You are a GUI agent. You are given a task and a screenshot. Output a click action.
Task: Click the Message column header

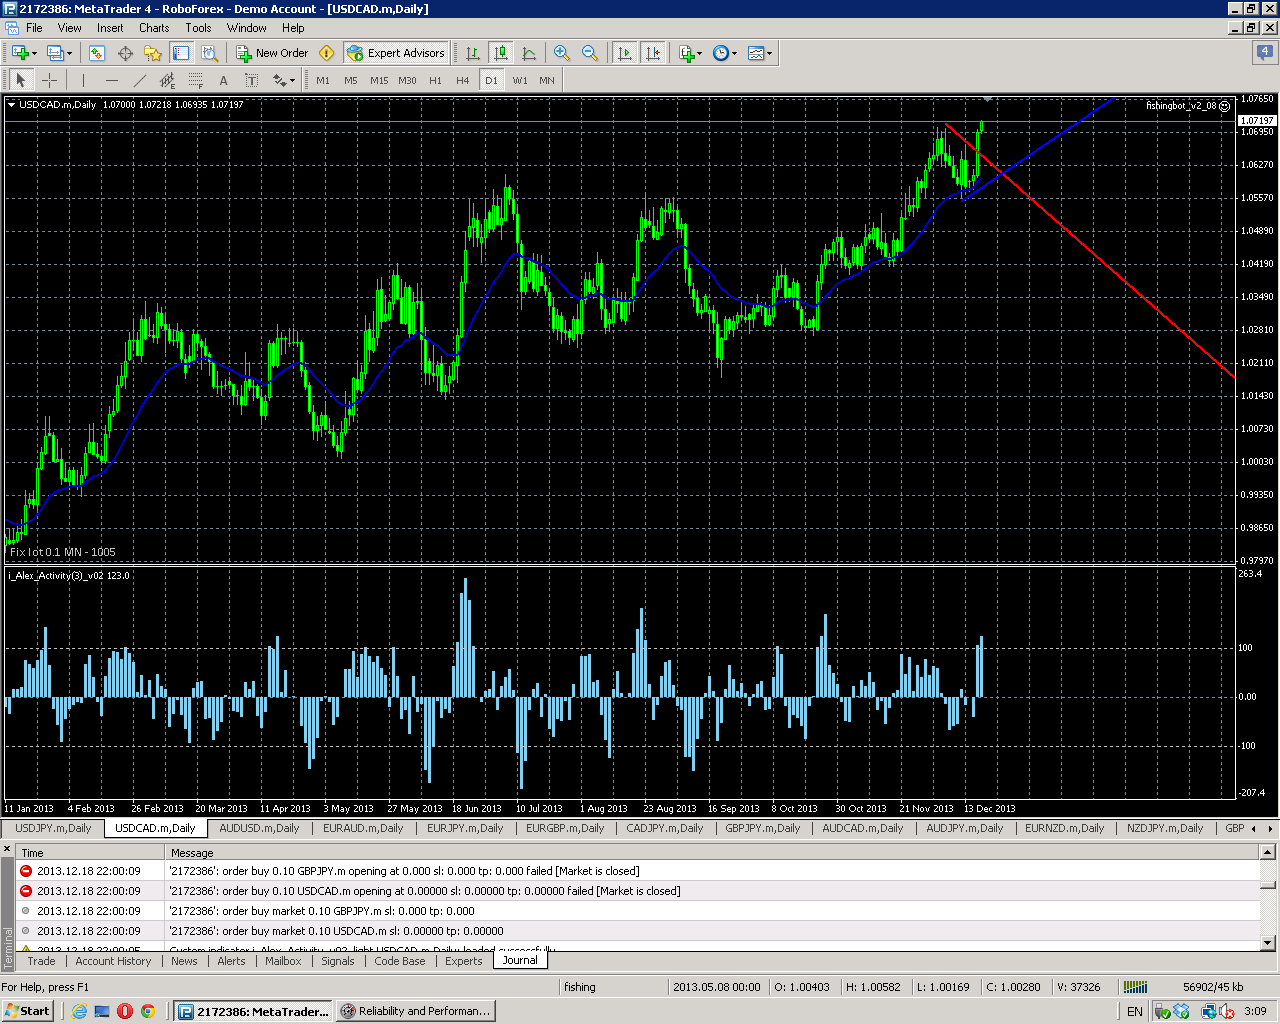click(x=712, y=853)
